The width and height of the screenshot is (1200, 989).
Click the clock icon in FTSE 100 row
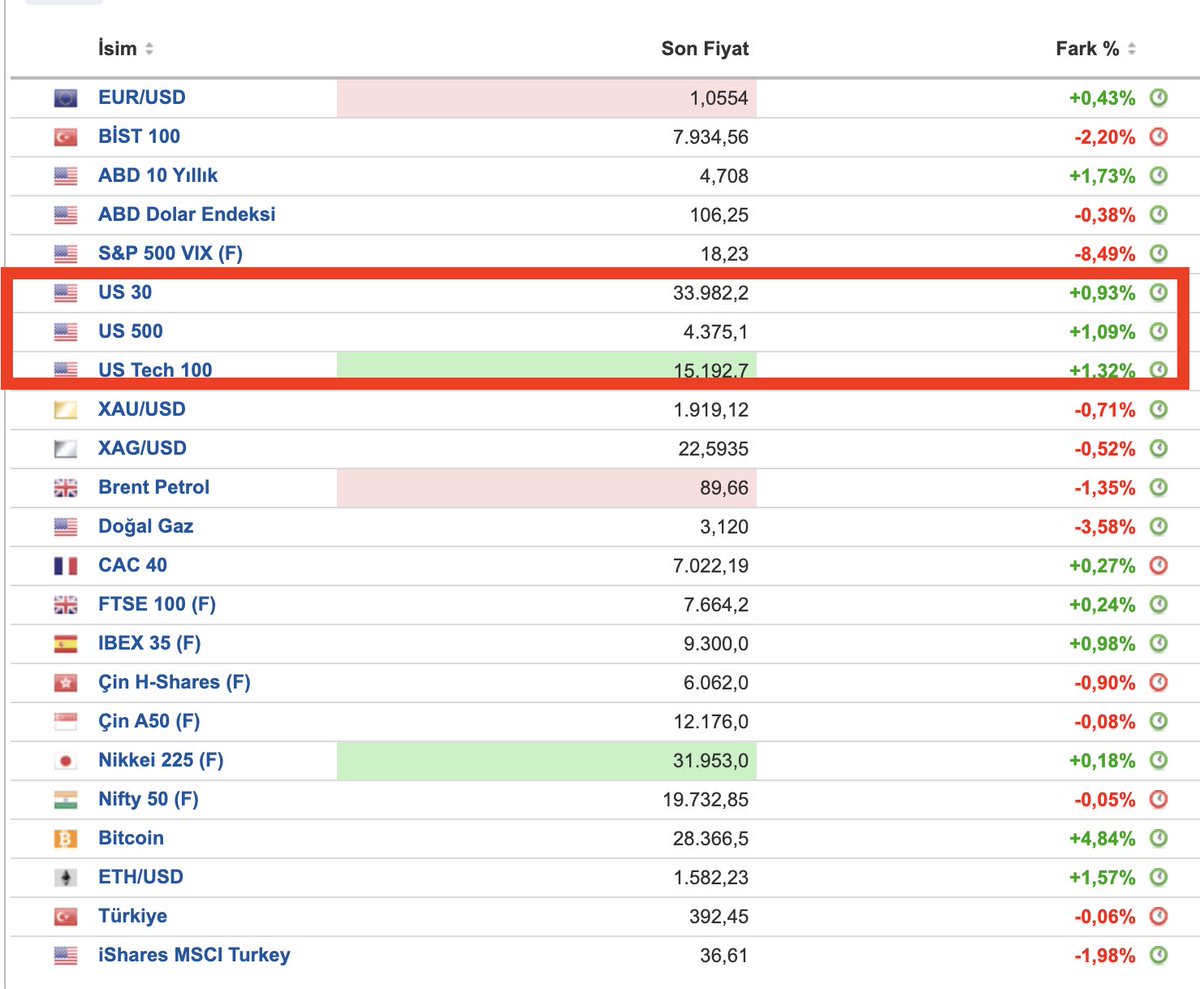(x=1159, y=605)
